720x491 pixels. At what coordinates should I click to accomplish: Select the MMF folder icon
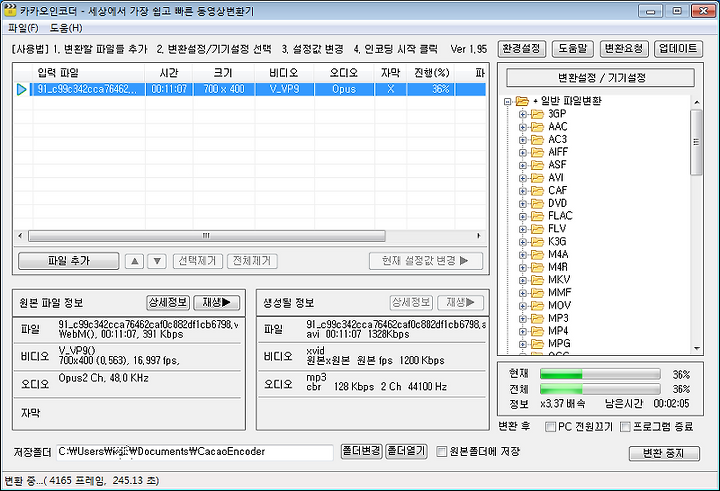537,293
